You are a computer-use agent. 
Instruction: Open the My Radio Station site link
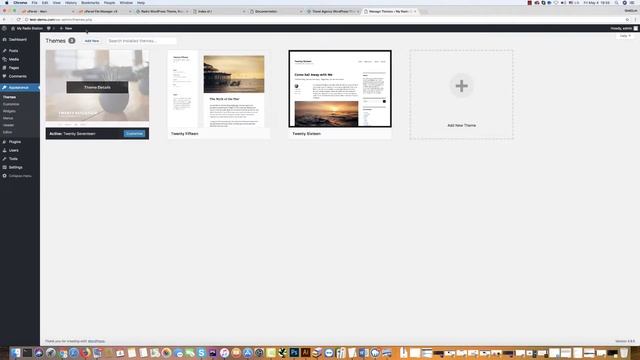tap(27, 28)
